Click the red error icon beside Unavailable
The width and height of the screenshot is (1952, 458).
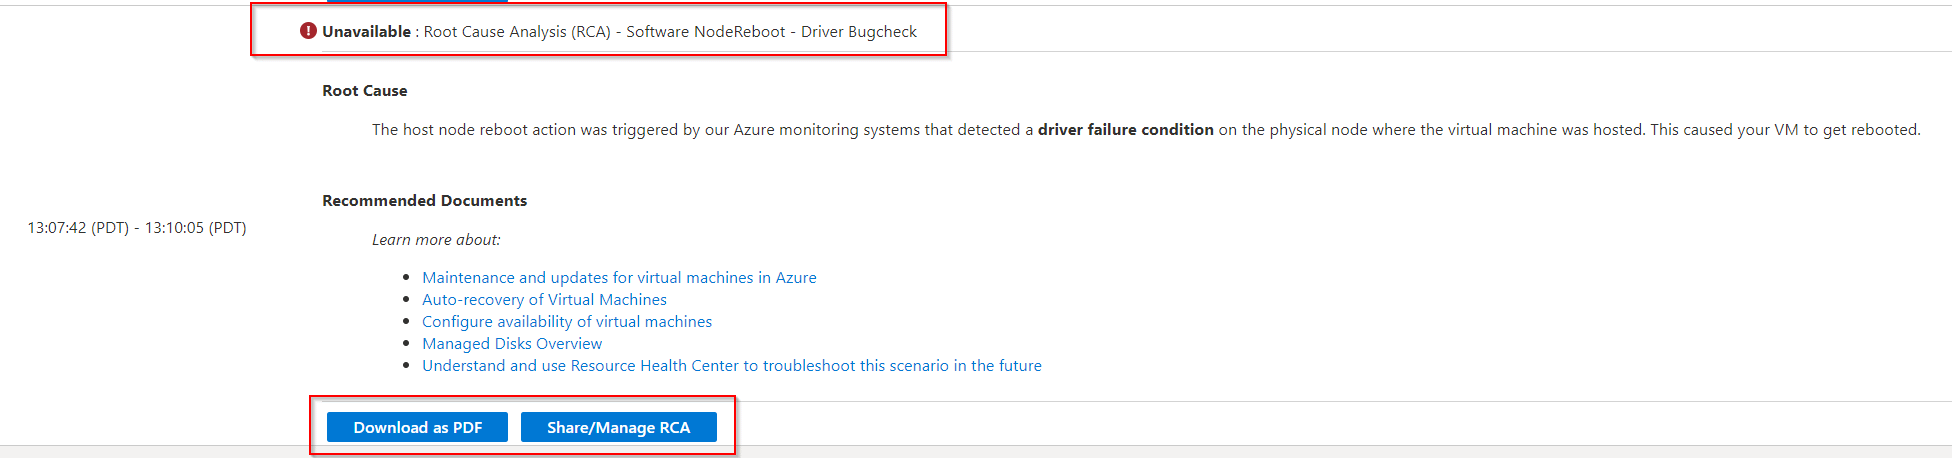[308, 31]
